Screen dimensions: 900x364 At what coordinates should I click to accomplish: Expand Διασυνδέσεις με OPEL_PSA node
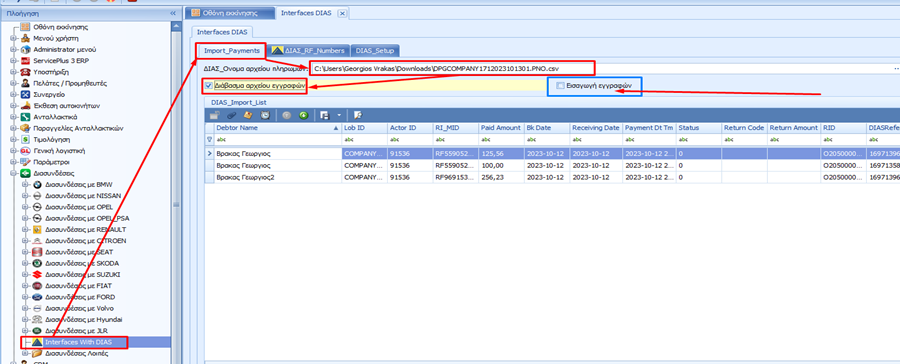click(x=25, y=218)
